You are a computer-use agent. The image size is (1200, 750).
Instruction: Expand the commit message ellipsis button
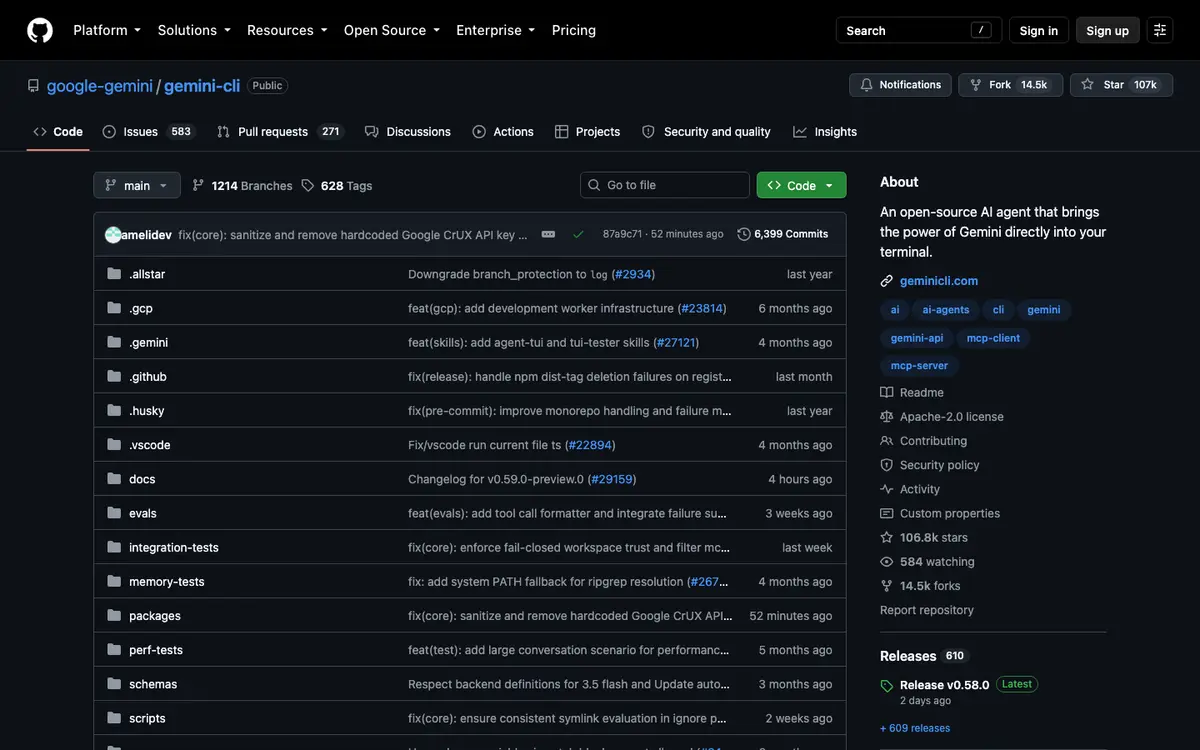[x=548, y=234]
